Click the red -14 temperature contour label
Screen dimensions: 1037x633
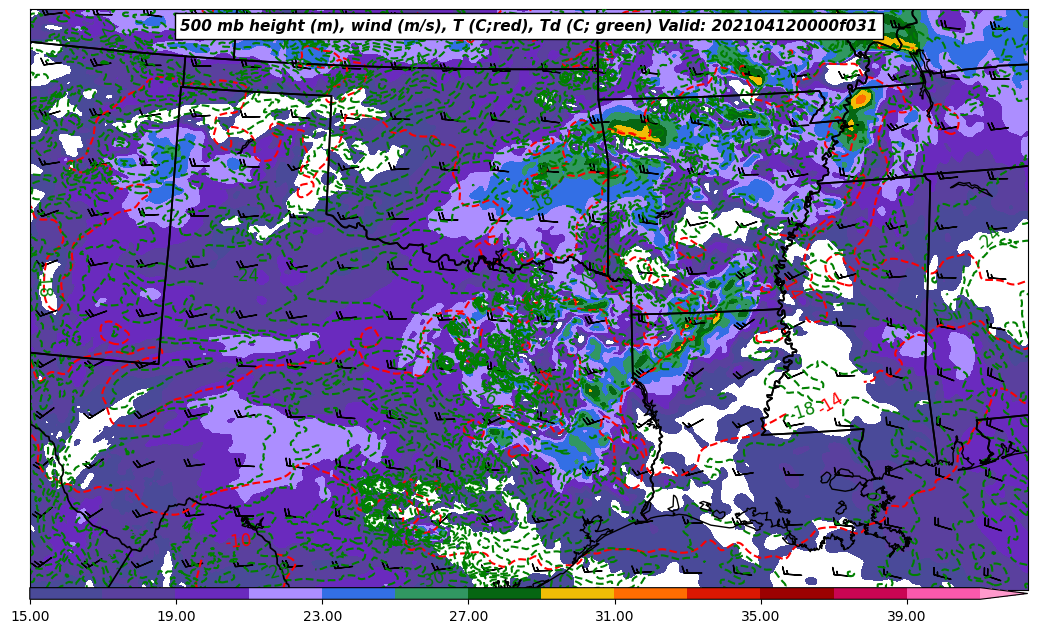830,402
